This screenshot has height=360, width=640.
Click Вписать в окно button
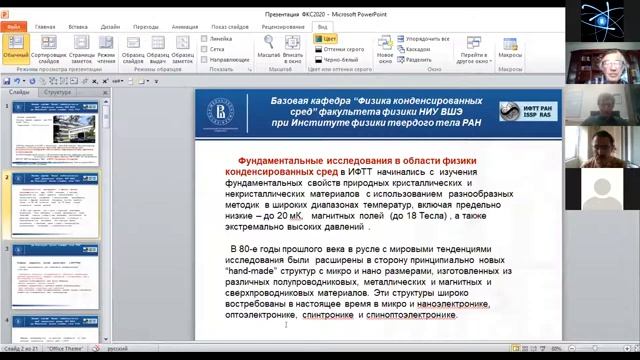[293, 49]
